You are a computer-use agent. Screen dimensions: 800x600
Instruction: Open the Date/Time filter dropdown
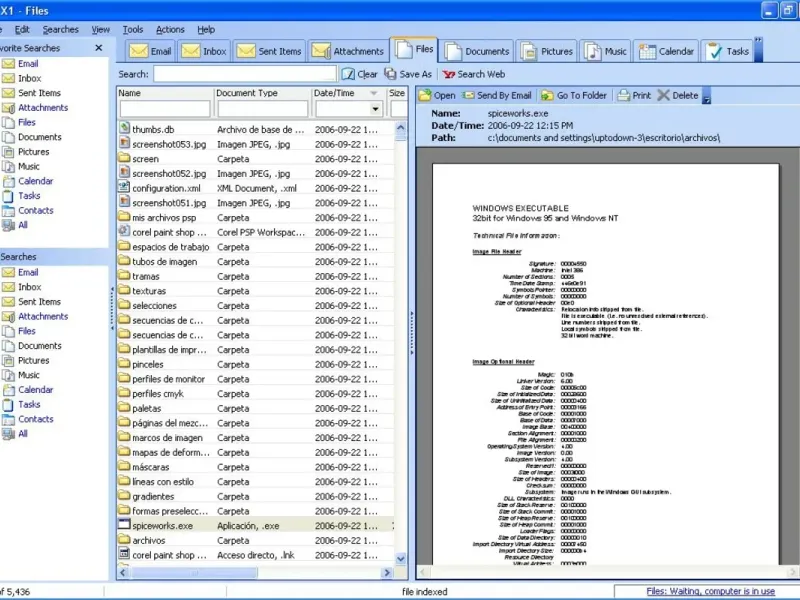click(x=376, y=109)
